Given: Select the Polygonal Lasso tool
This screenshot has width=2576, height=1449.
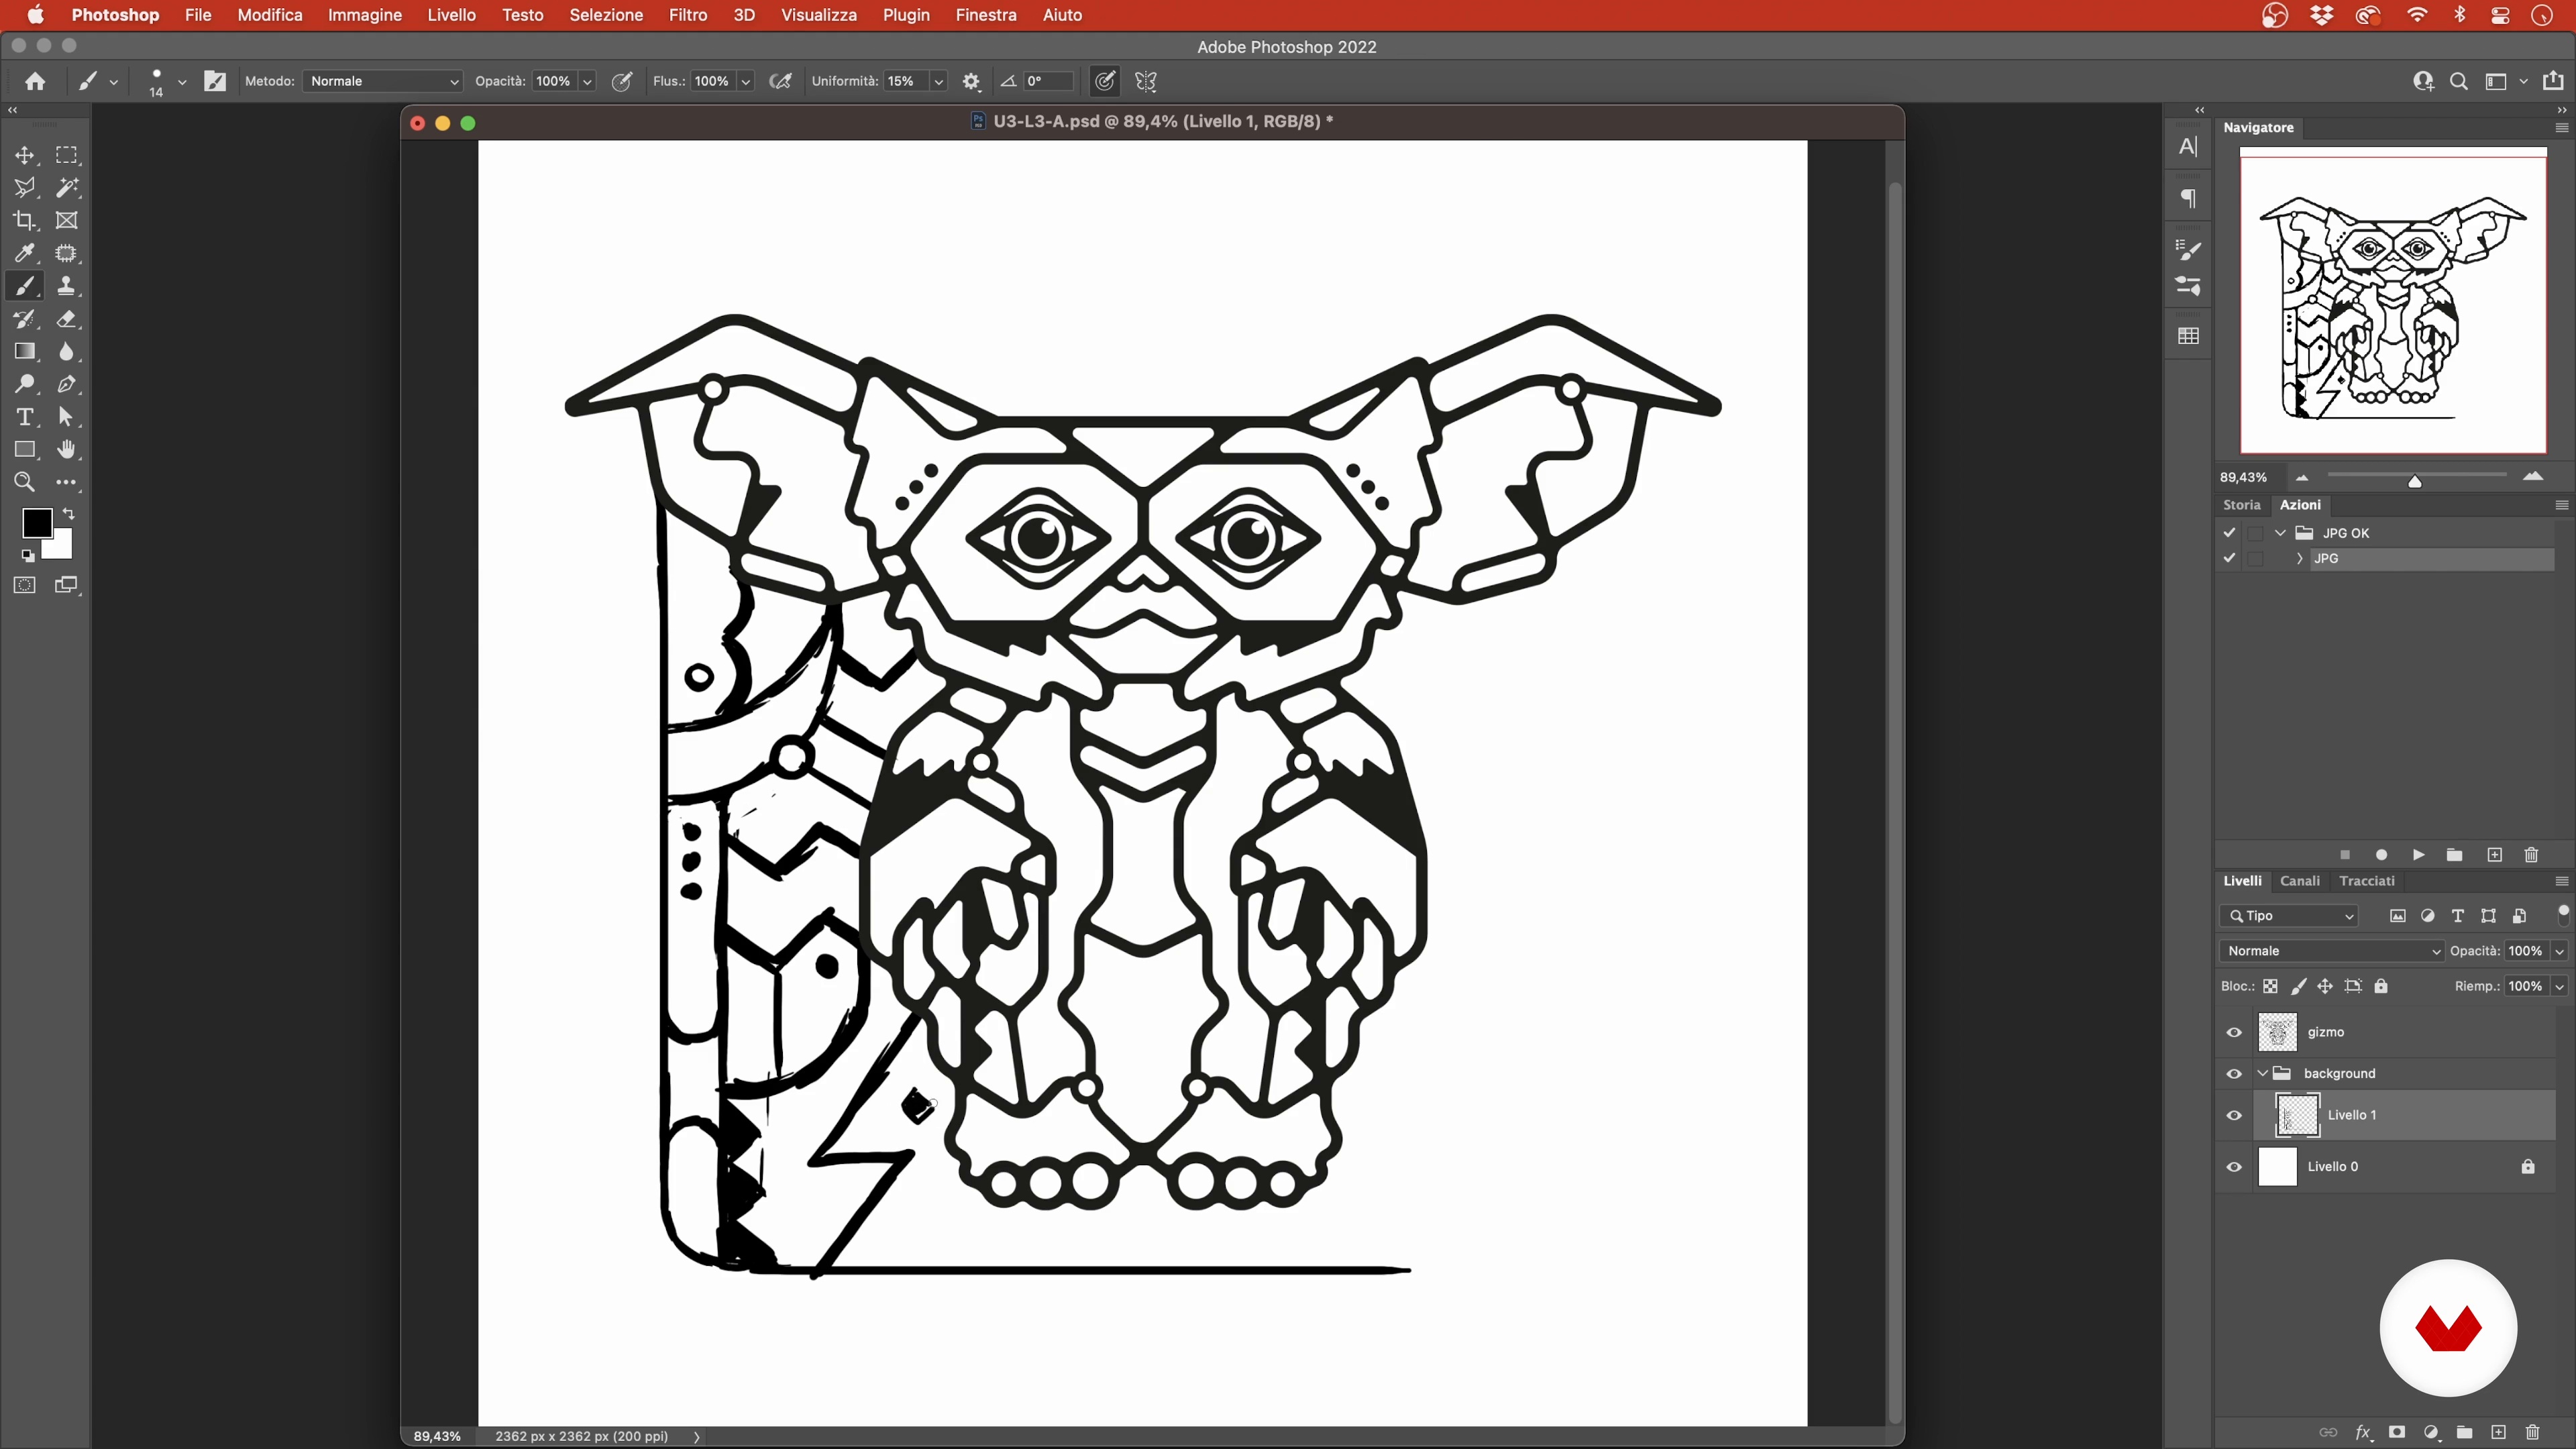Looking at the screenshot, I should (25, 188).
